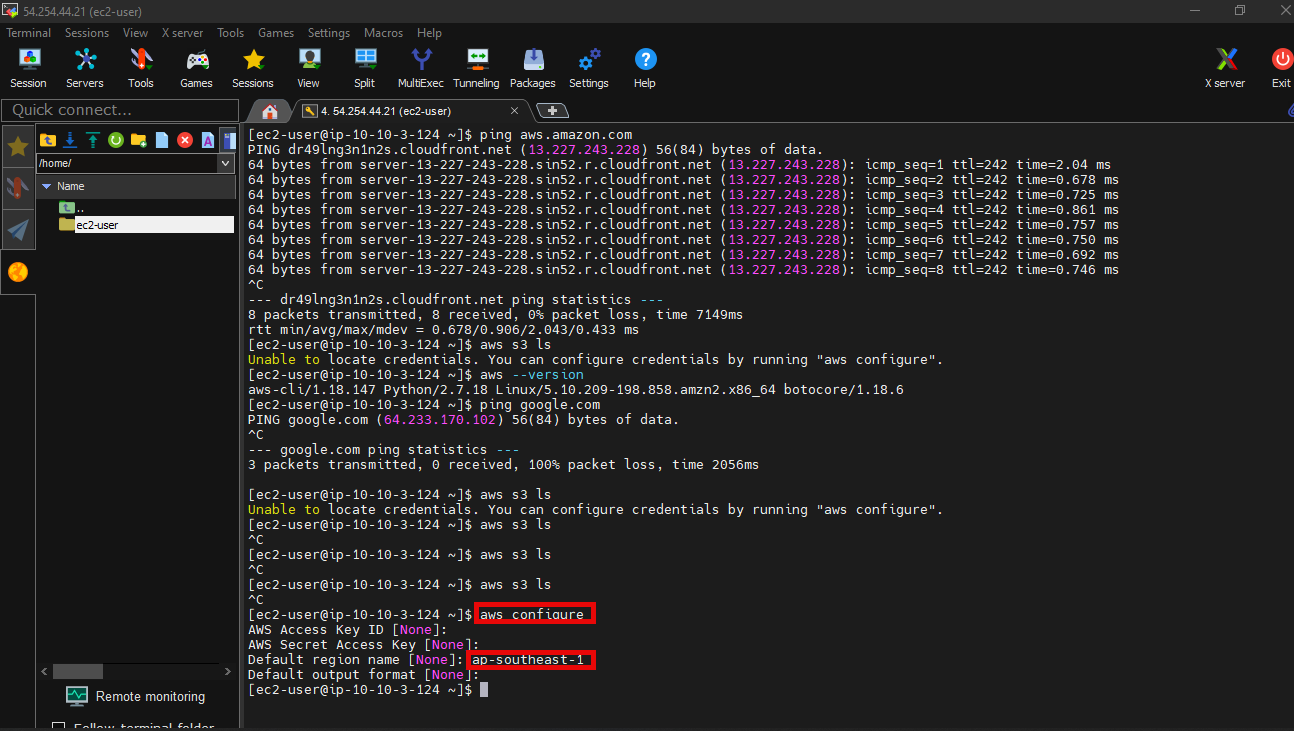The height and width of the screenshot is (731, 1294).
Task: Open the Help menu in menu bar
Action: [x=429, y=33]
